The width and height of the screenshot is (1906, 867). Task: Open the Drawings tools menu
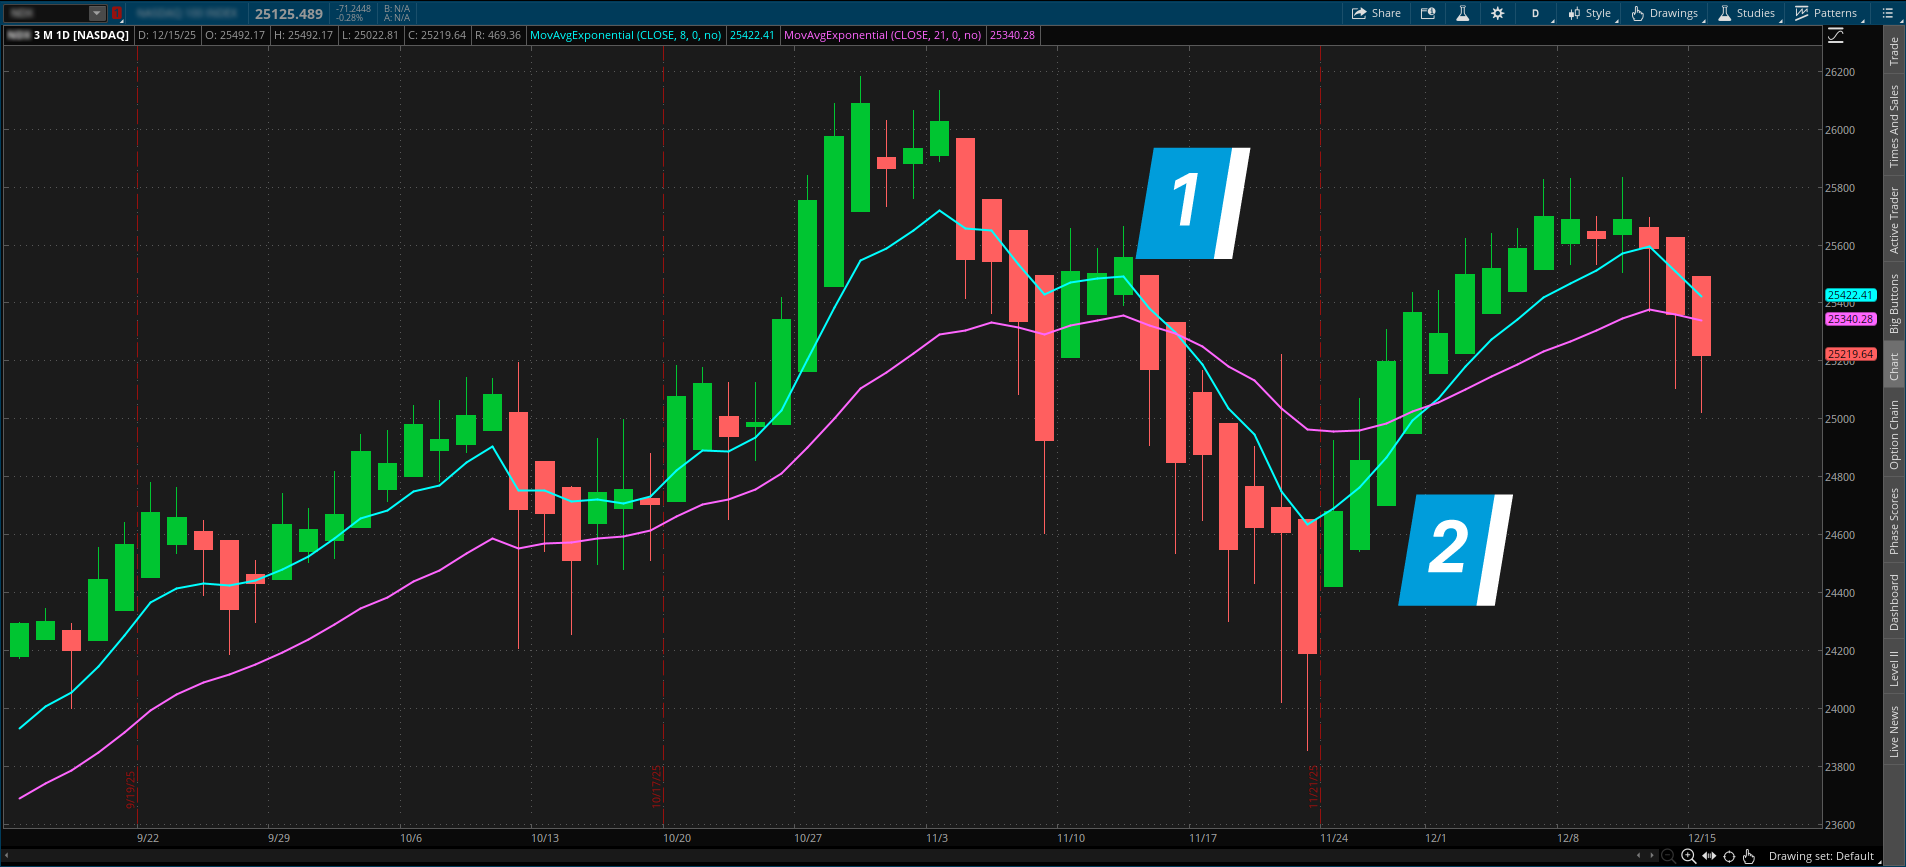click(x=1665, y=13)
